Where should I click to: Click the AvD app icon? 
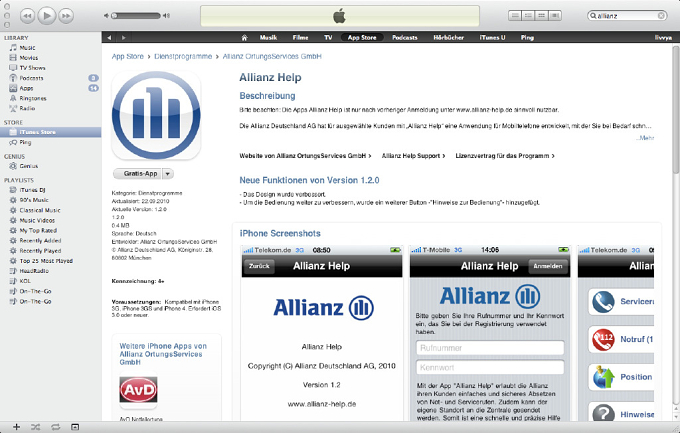click(x=138, y=390)
